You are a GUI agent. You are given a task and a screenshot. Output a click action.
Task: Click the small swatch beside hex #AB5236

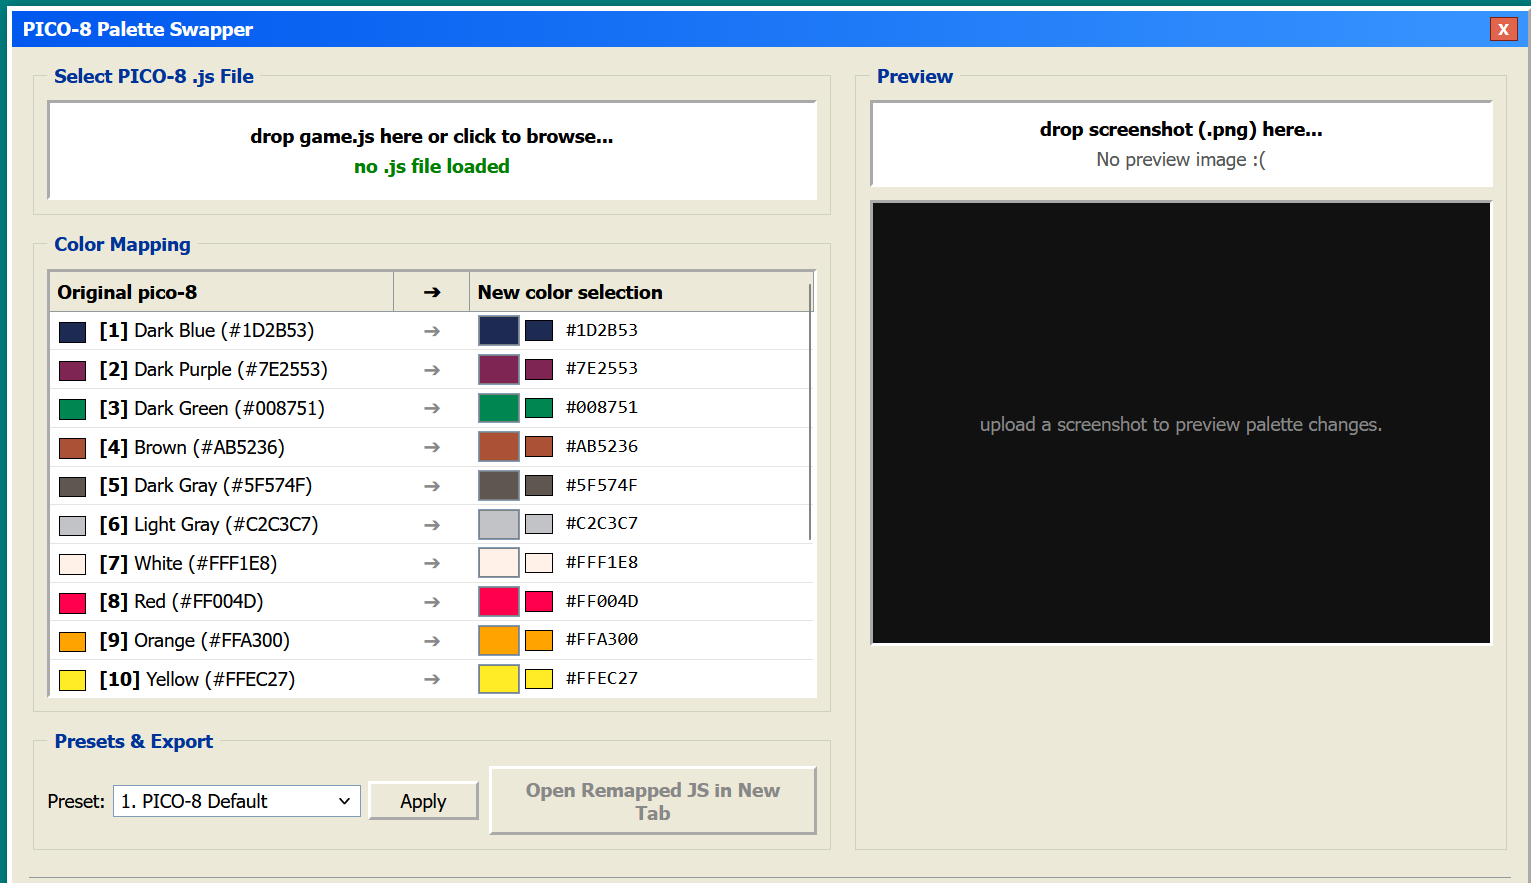tap(539, 446)
